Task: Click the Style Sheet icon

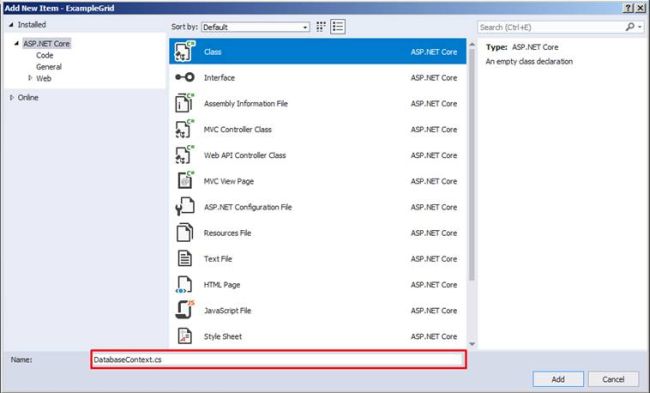Action: point(184,336)
